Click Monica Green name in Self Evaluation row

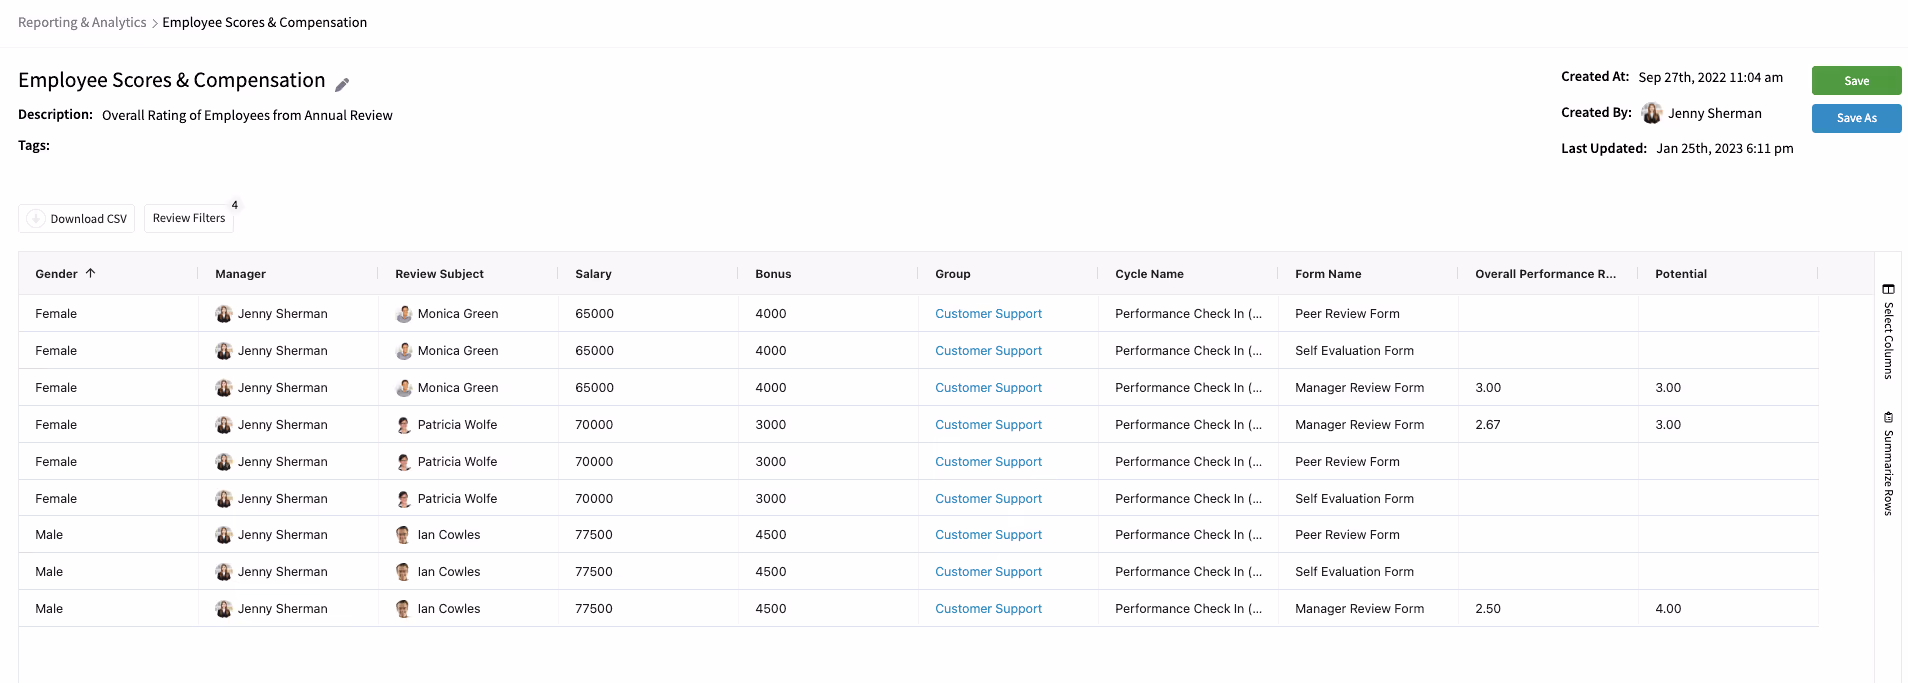pyautogui.click(x=458, y=351)
